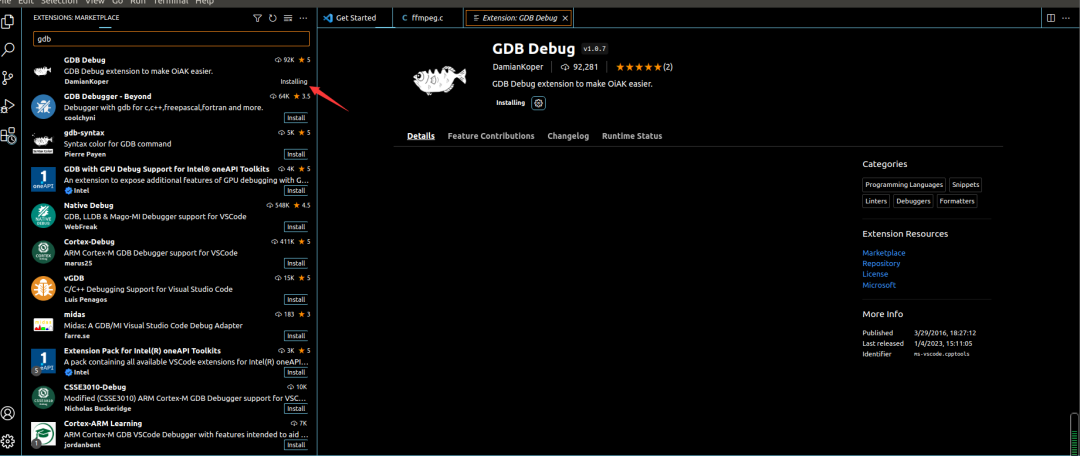The image size is (1080, 456).
Task: Open the Accounts icon in activity bar
Action: 9,413
